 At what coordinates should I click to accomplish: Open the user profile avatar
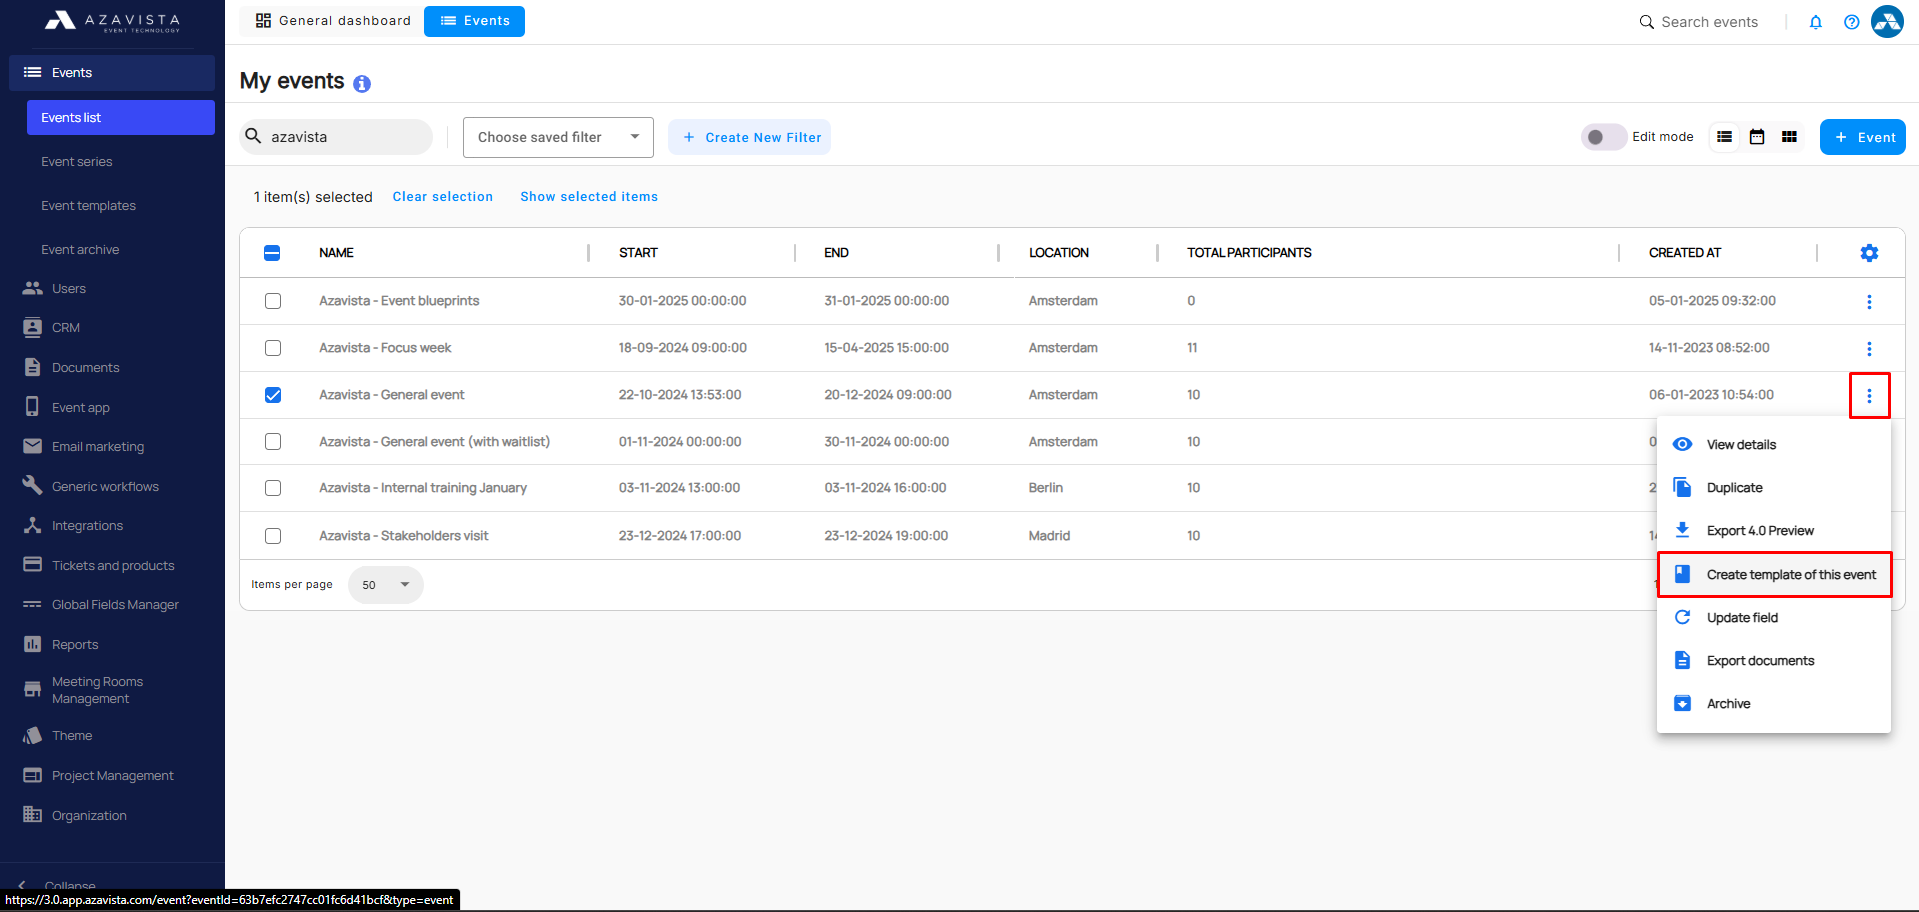coord(1887,21)
